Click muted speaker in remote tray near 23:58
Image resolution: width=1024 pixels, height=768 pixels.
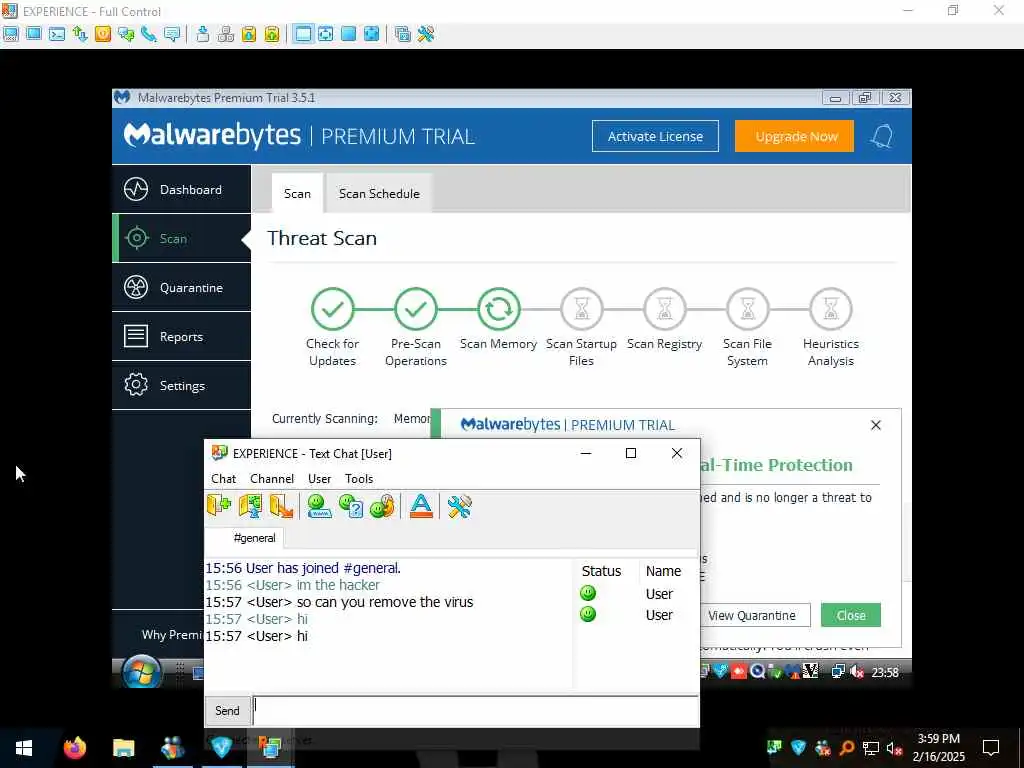pos(857,672)
